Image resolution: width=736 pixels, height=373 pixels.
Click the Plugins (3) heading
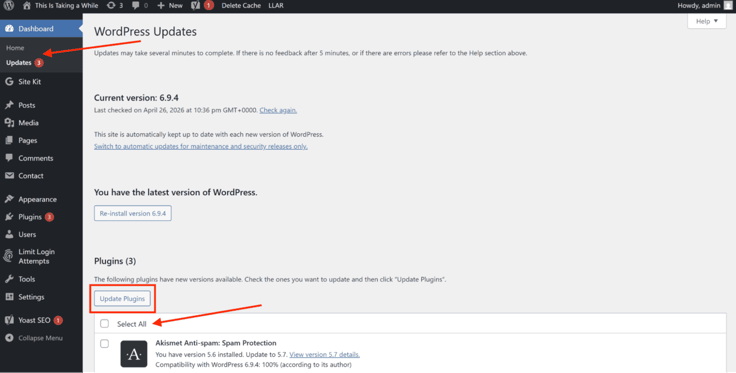[115, 261]
